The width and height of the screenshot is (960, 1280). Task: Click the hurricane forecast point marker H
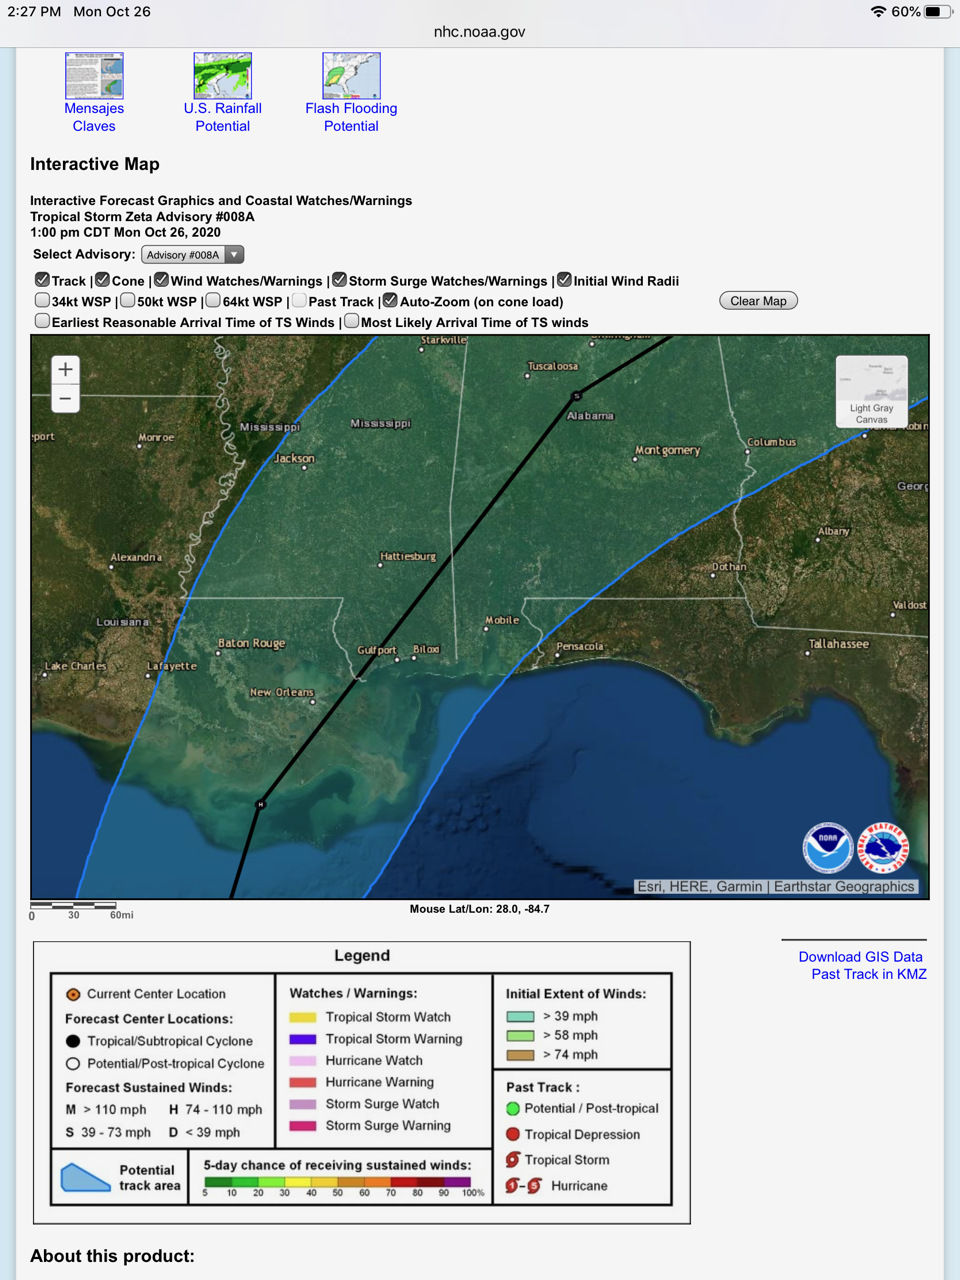point(261,804)
